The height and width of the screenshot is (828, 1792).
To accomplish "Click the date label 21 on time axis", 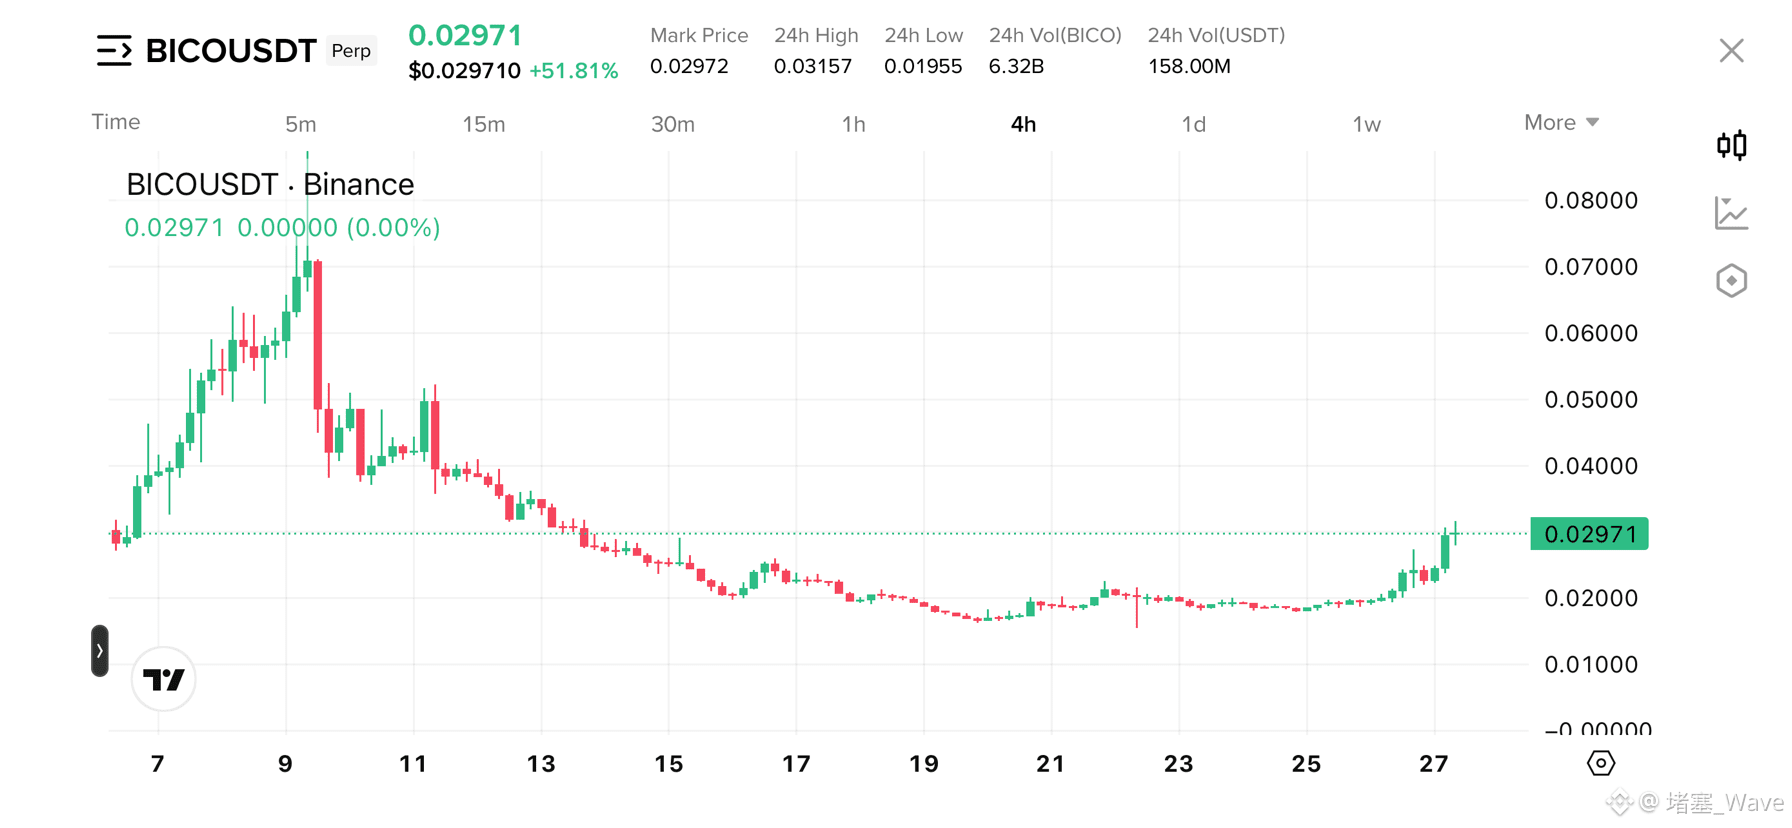I will coord(1051,764).
